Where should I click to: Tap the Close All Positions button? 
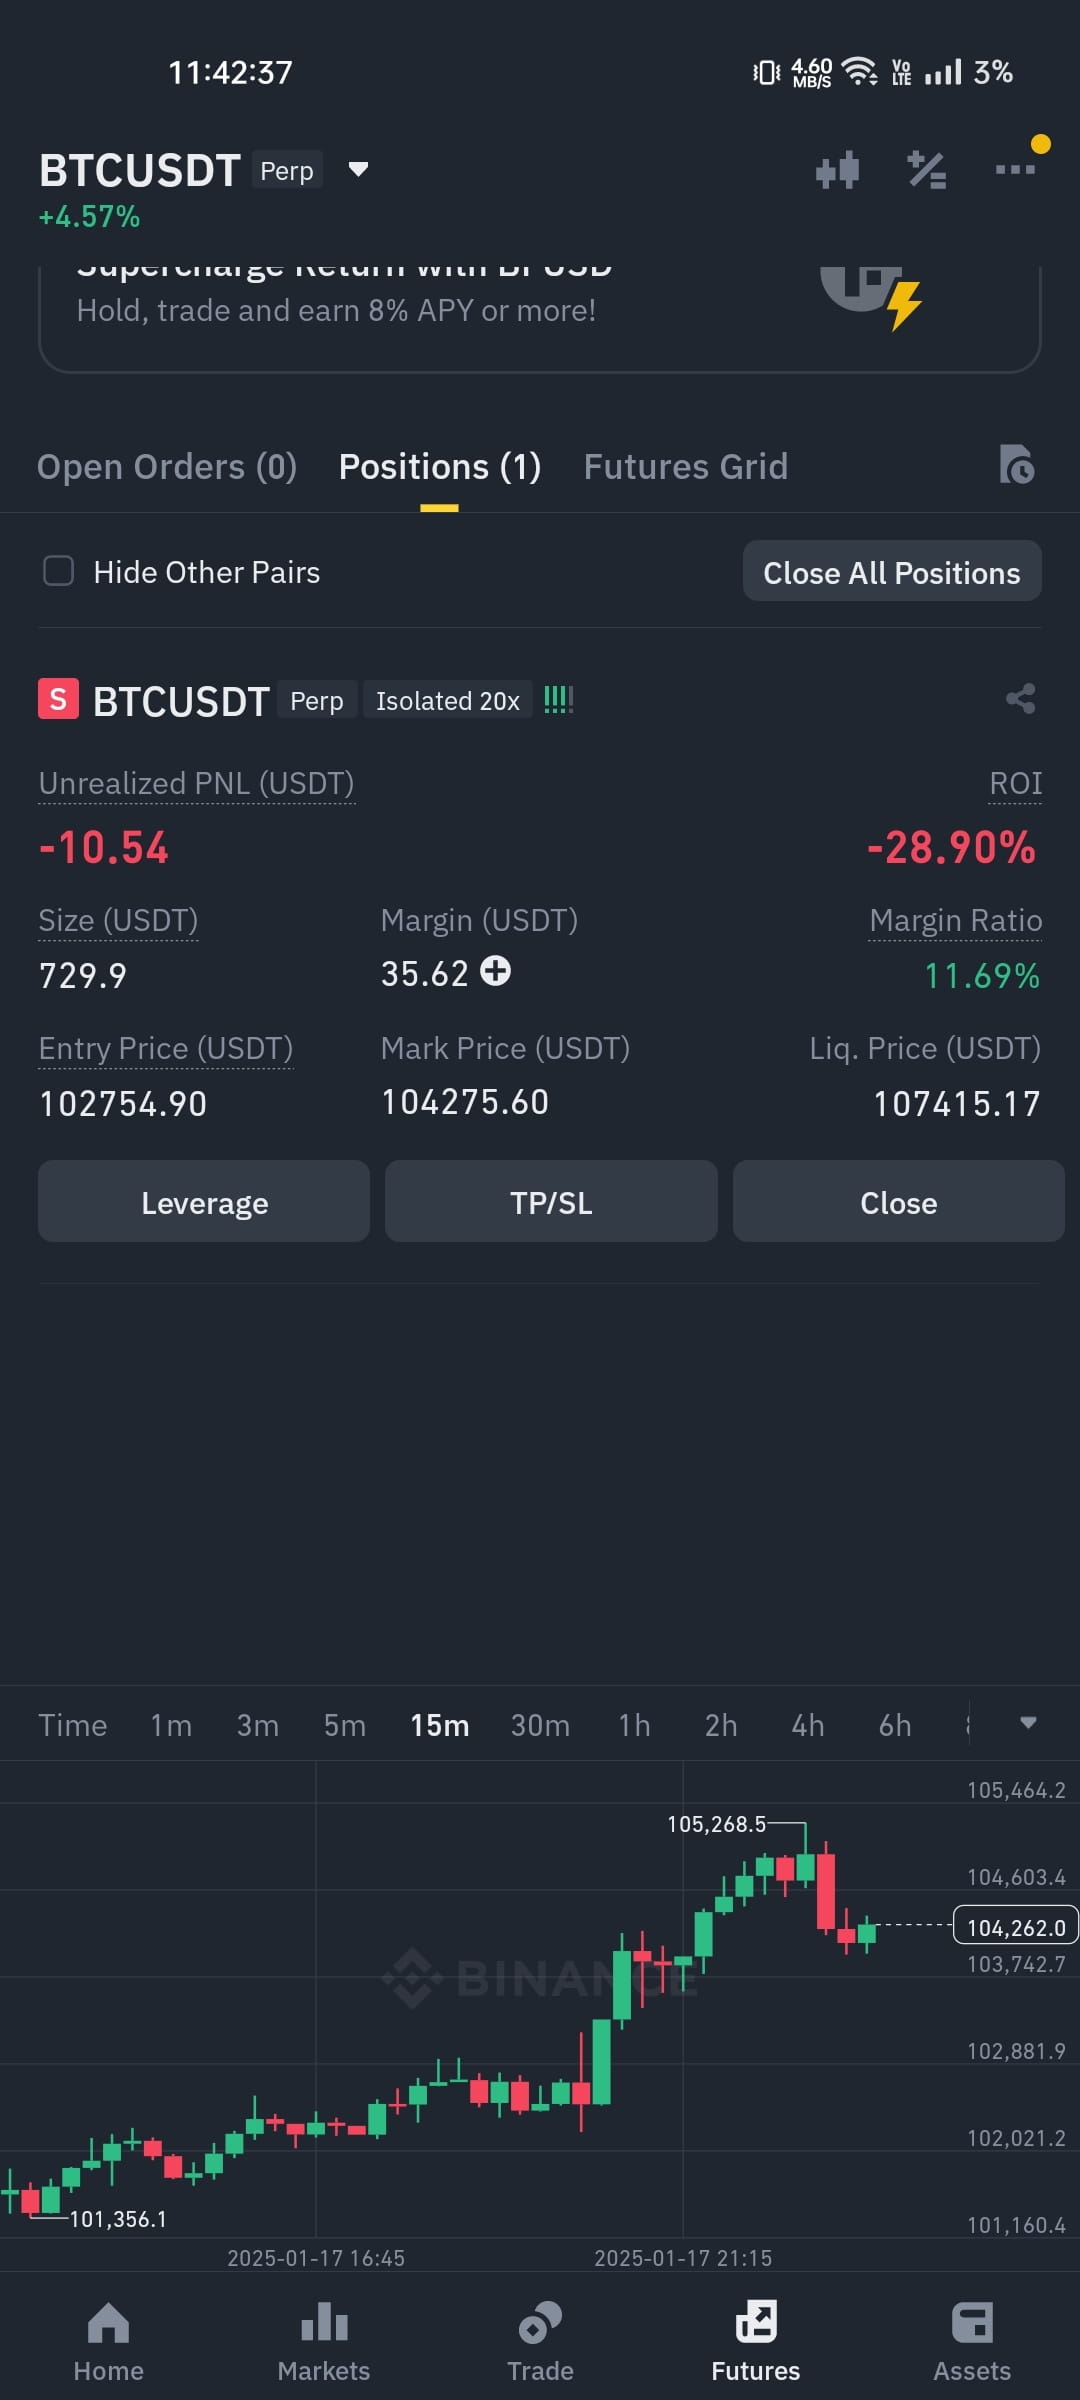[892, 572]
